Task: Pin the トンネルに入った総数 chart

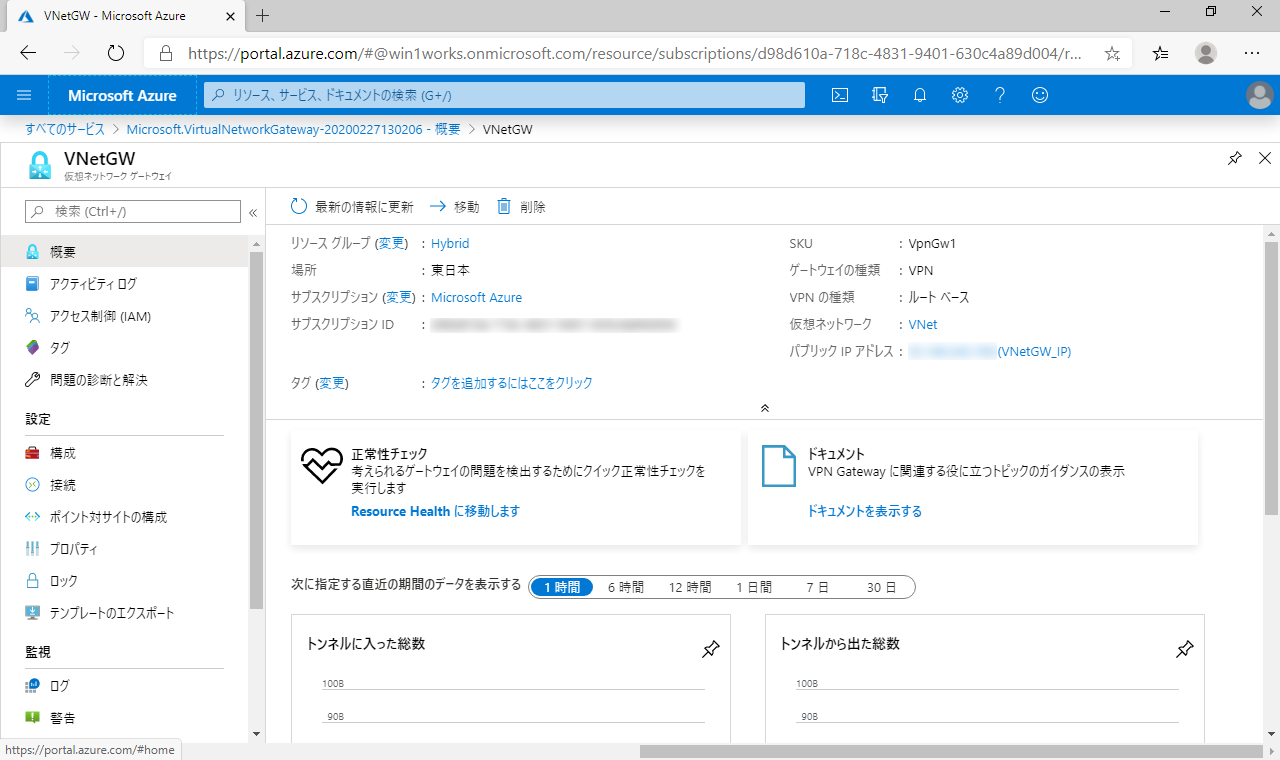Action: [710, 650]
